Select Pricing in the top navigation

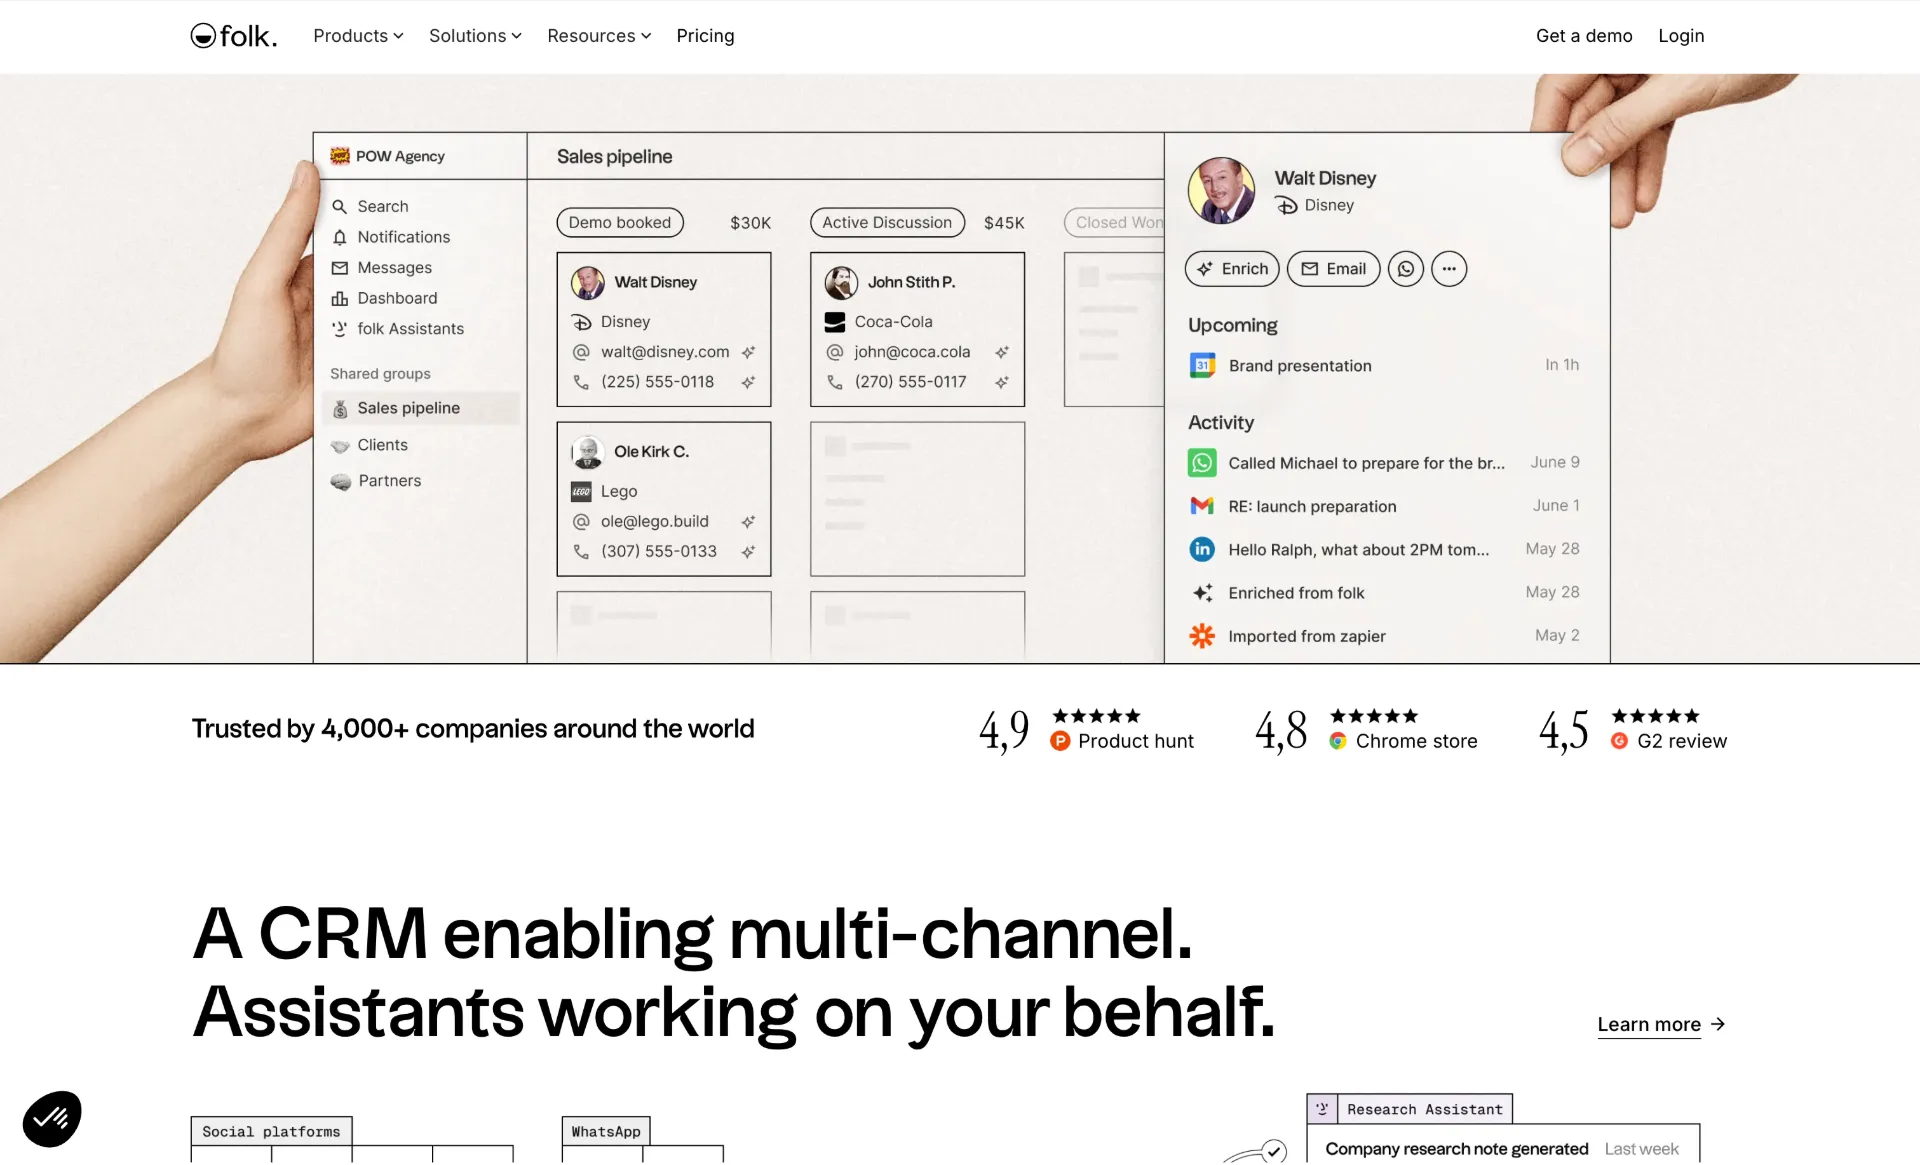click(x=705, y=36)
